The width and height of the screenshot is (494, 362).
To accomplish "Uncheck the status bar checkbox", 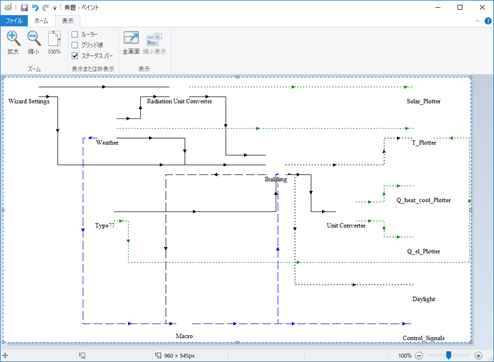I will click(x=75, y=56).
